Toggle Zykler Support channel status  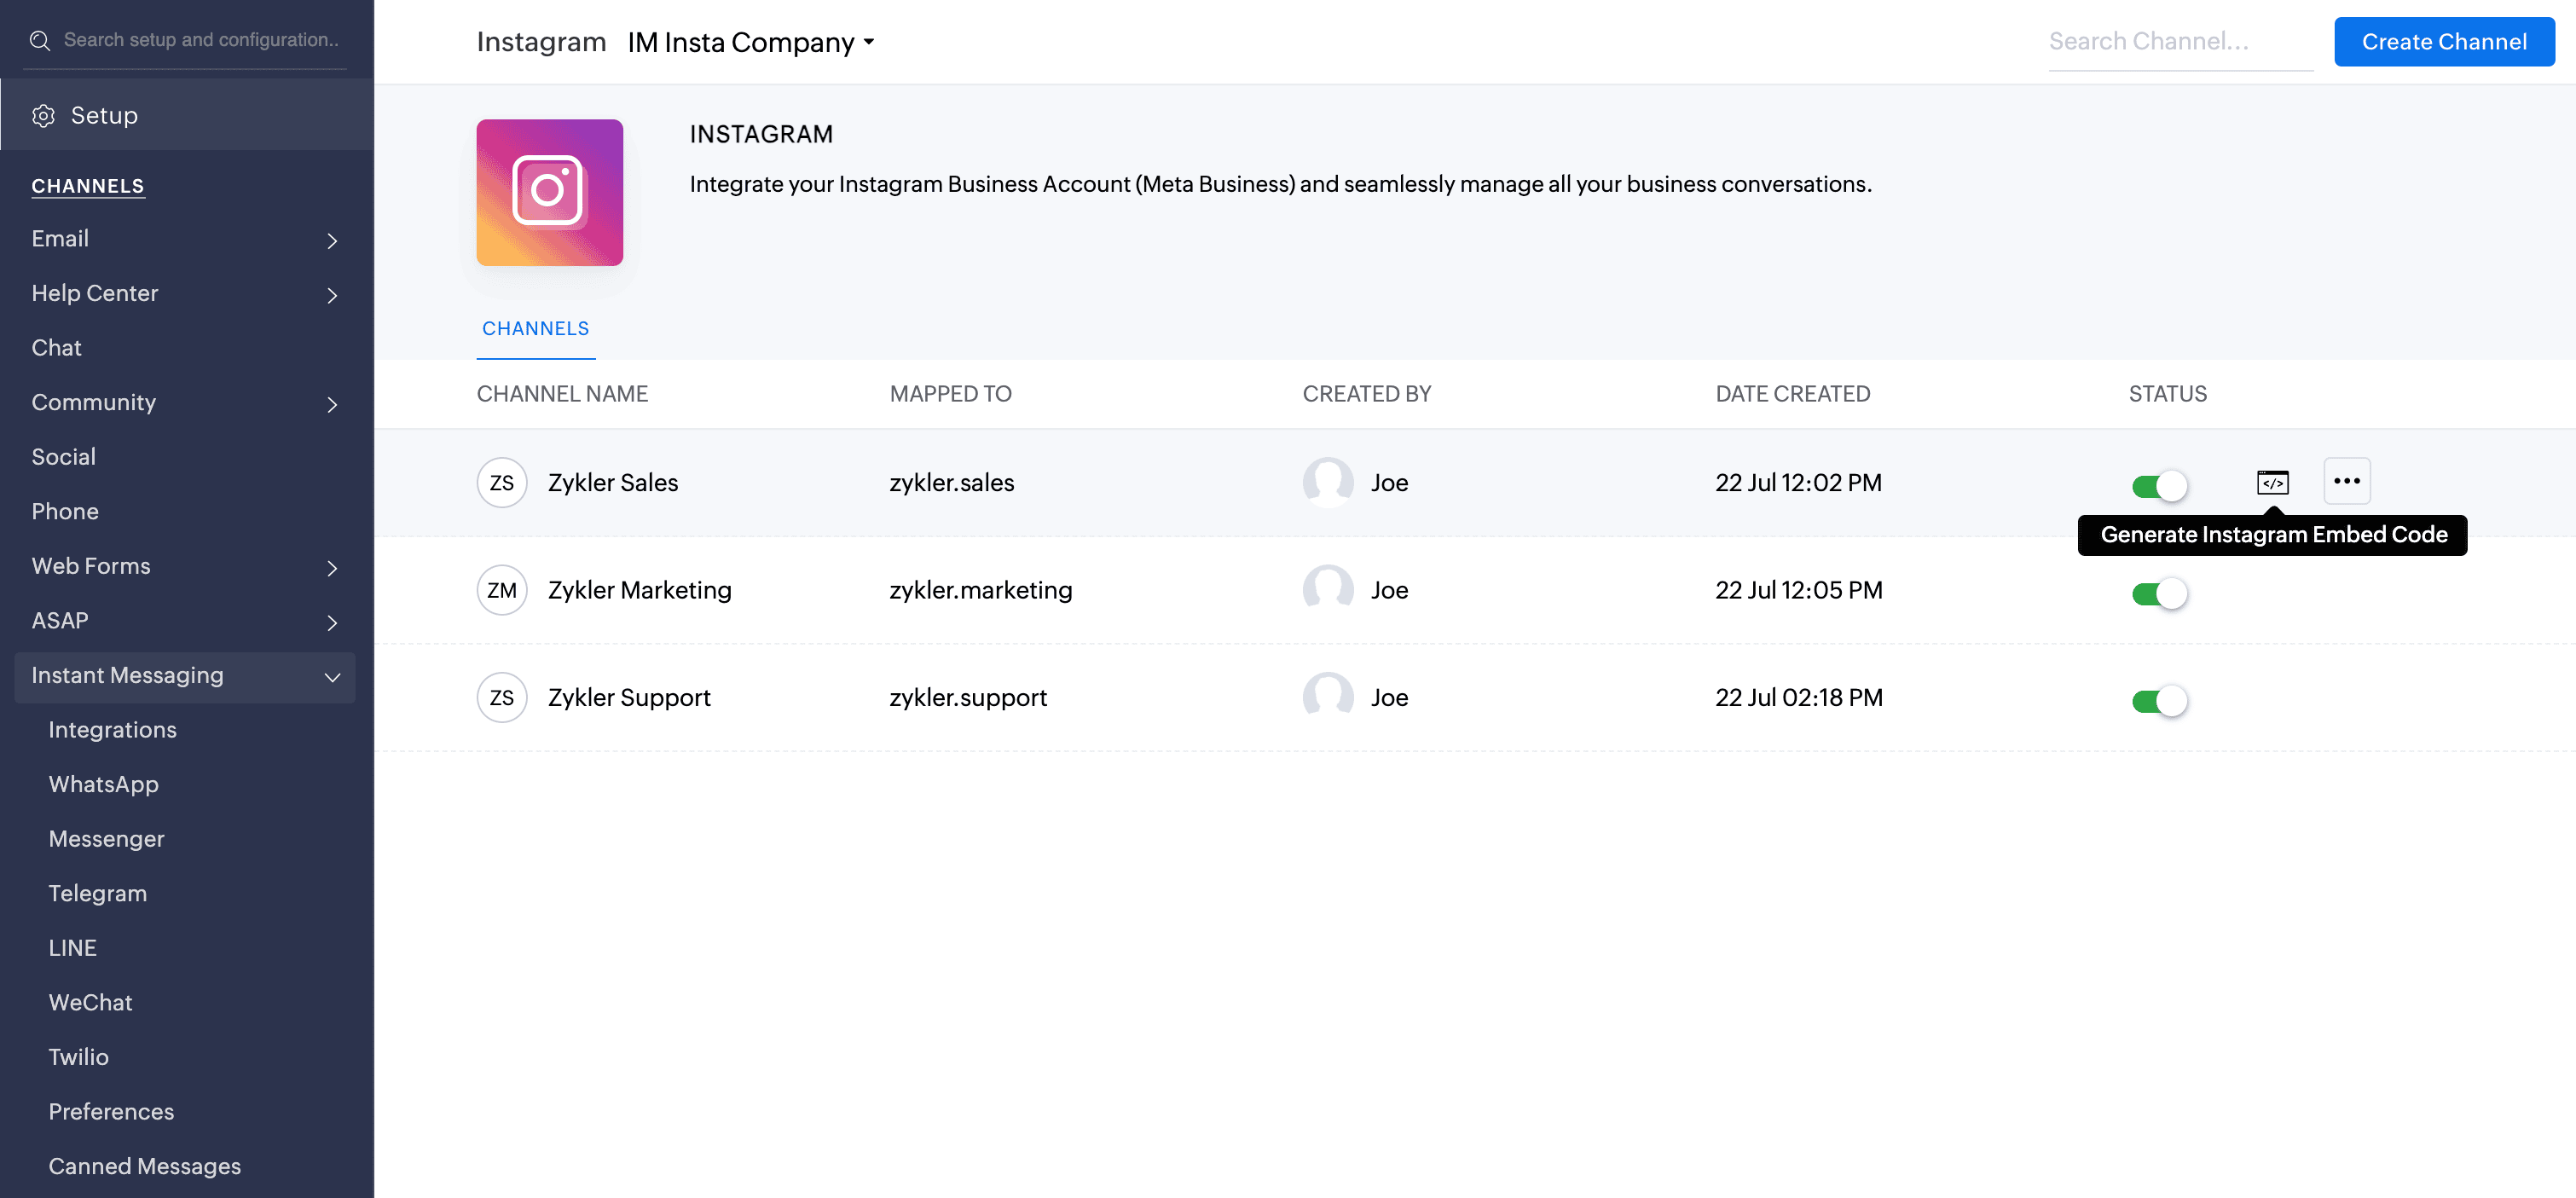point(2159,701)
